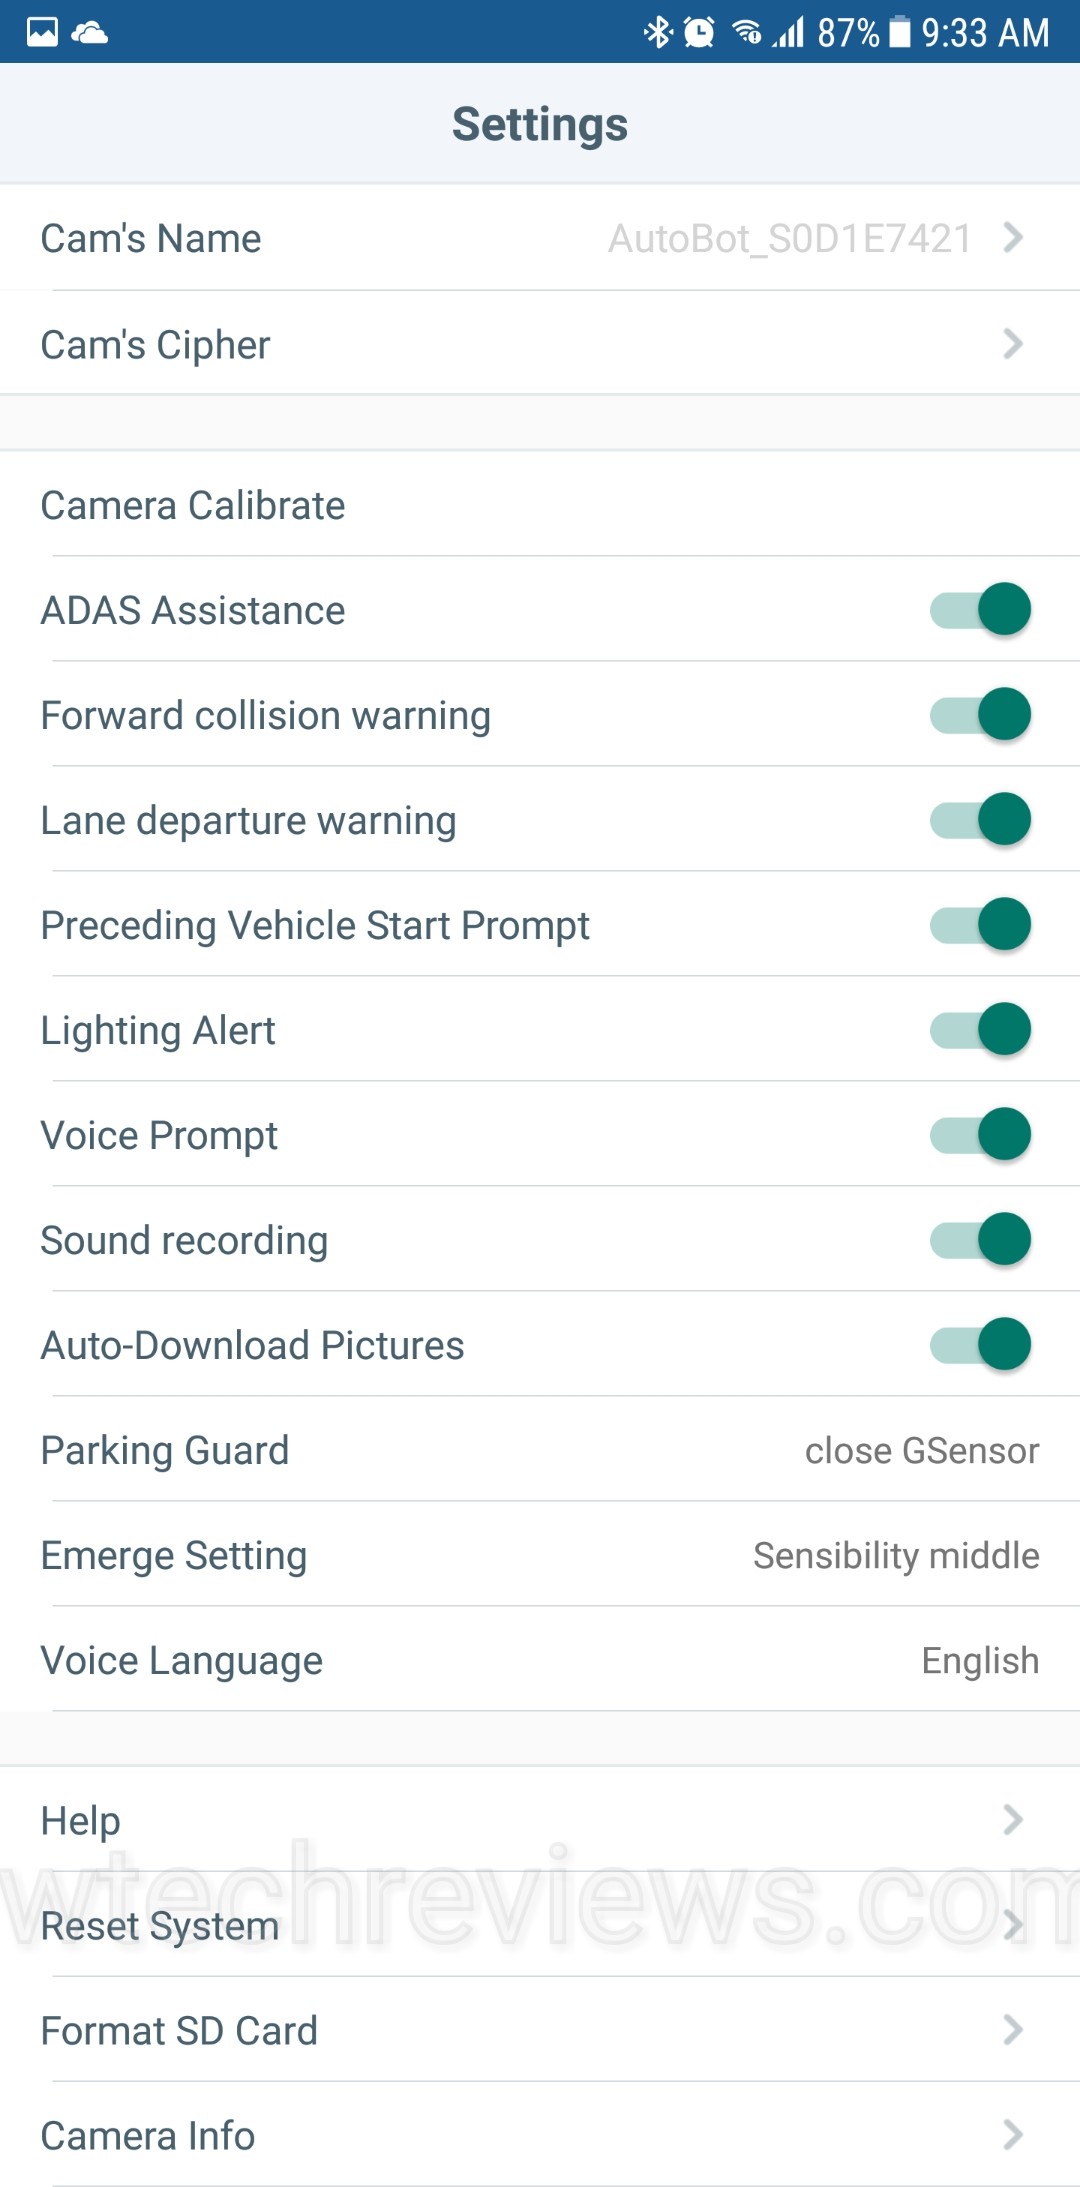Viewport: 1080px width, 2187px height.
Task: Open Help section chevron
Action: [1013, 1820]
